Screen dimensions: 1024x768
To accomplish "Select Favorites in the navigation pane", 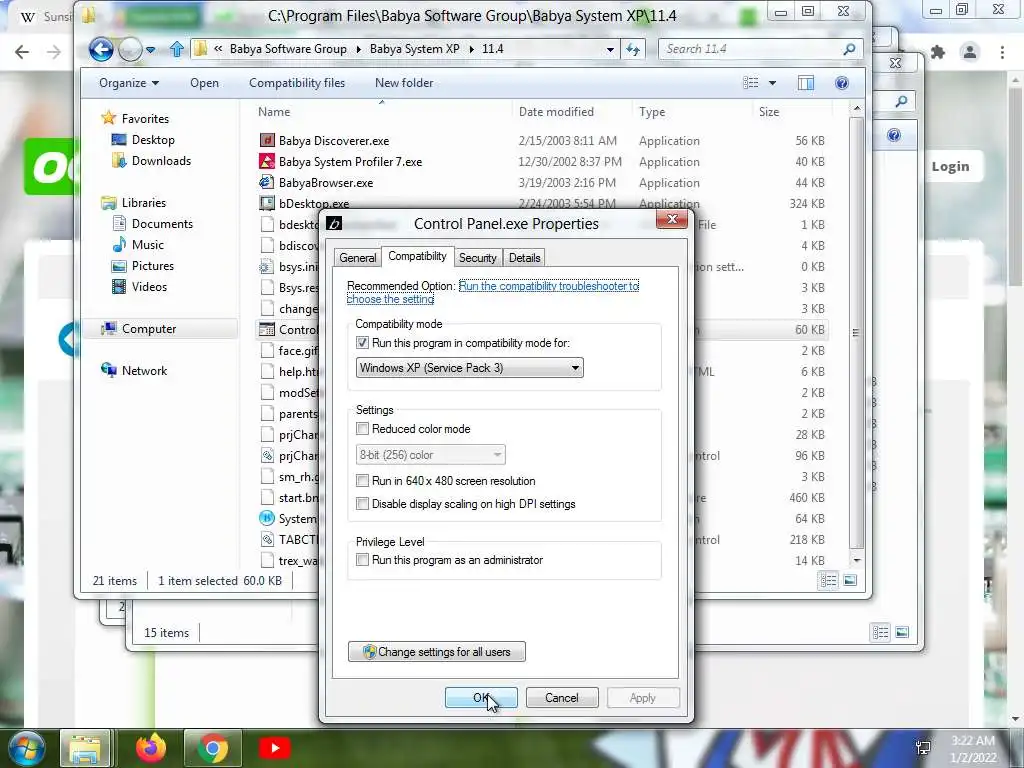I will pos(145,119).
